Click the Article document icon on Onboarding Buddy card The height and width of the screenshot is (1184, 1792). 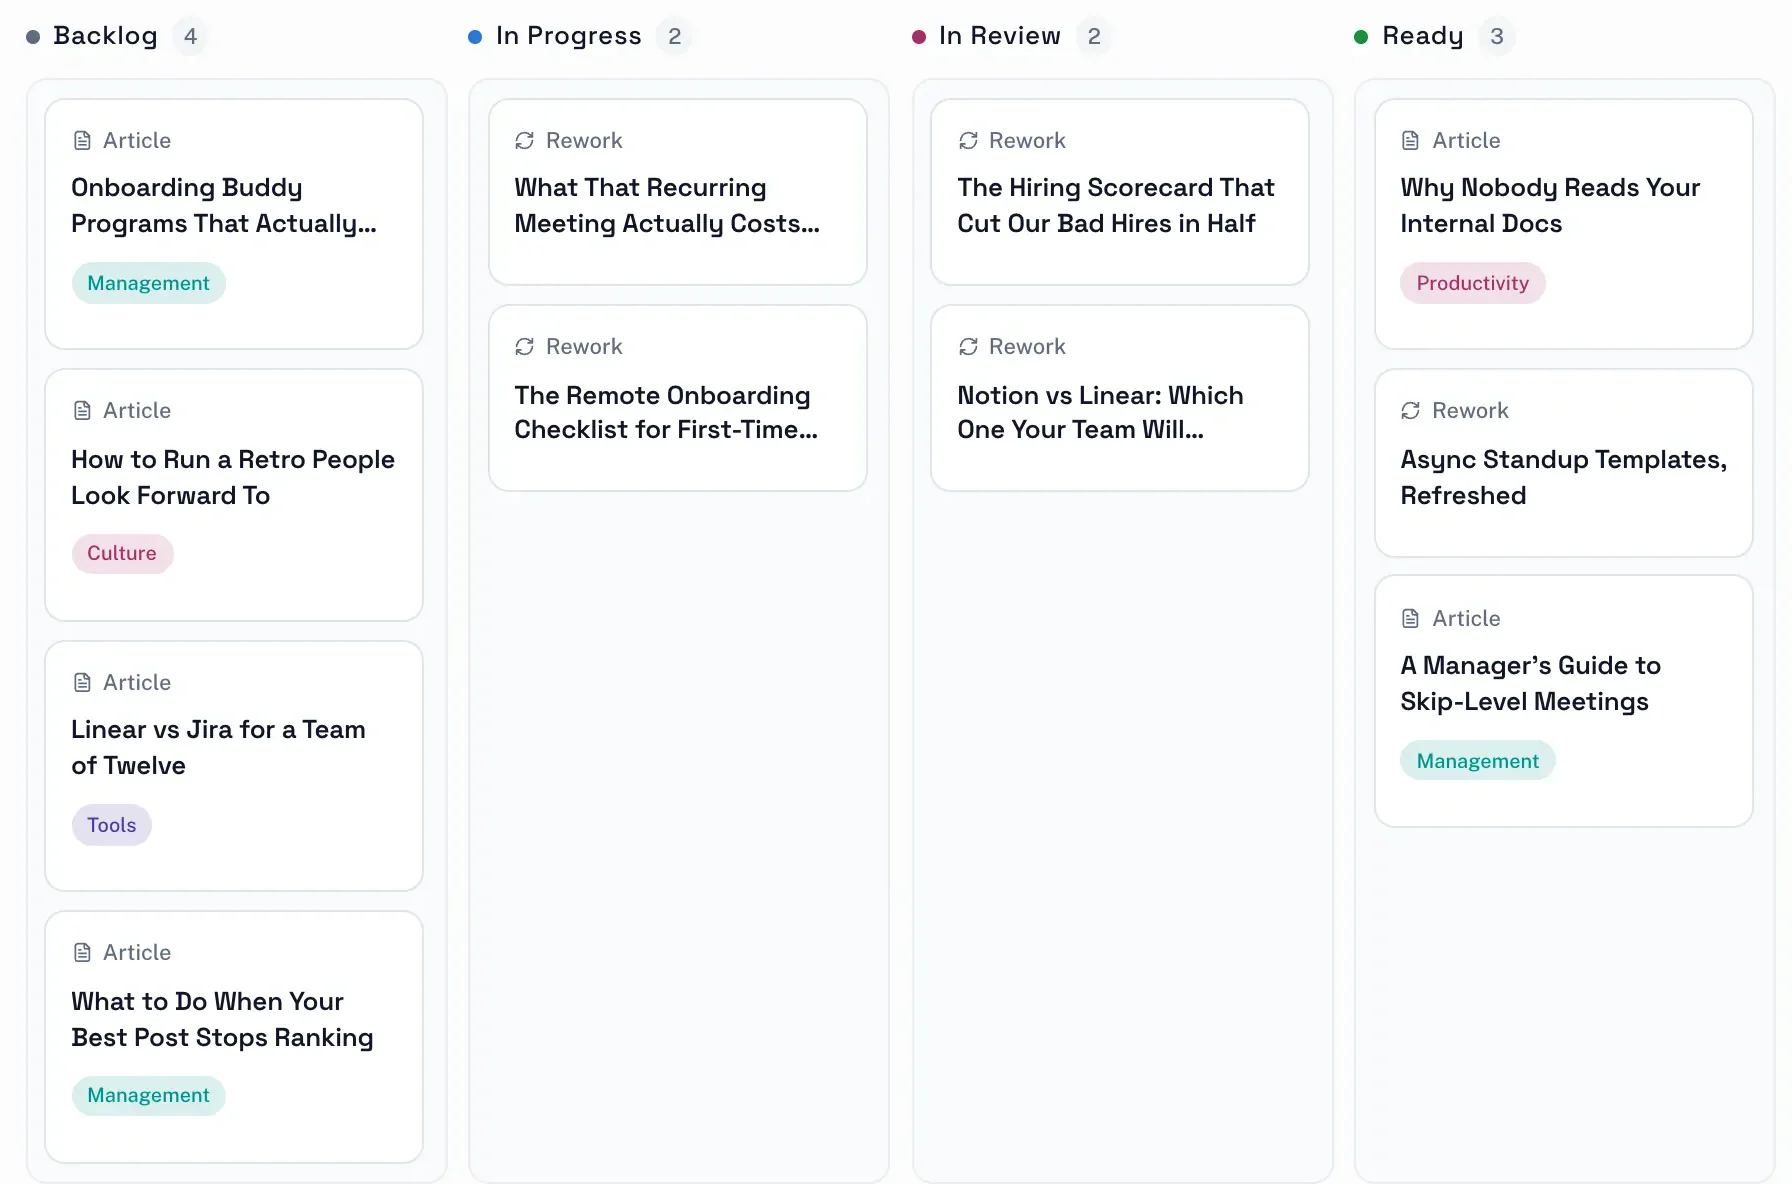click(82, 141)
